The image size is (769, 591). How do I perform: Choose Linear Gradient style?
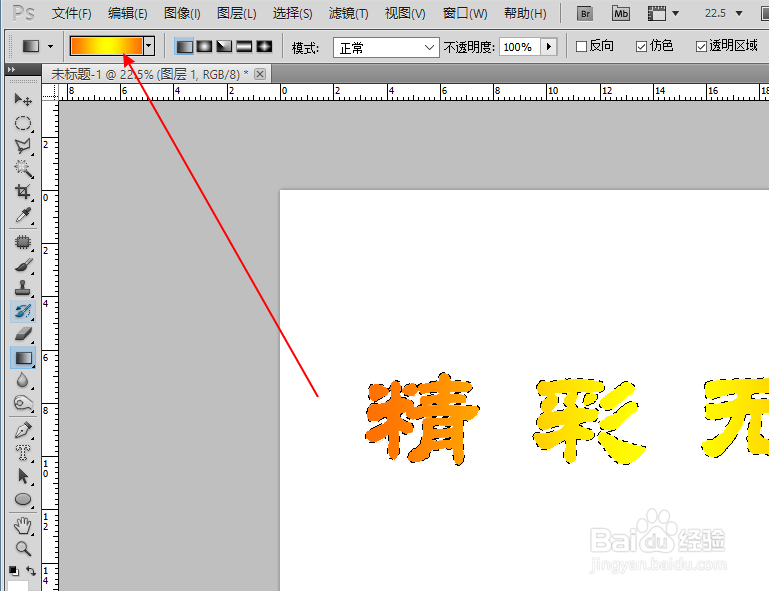(184, 47)
